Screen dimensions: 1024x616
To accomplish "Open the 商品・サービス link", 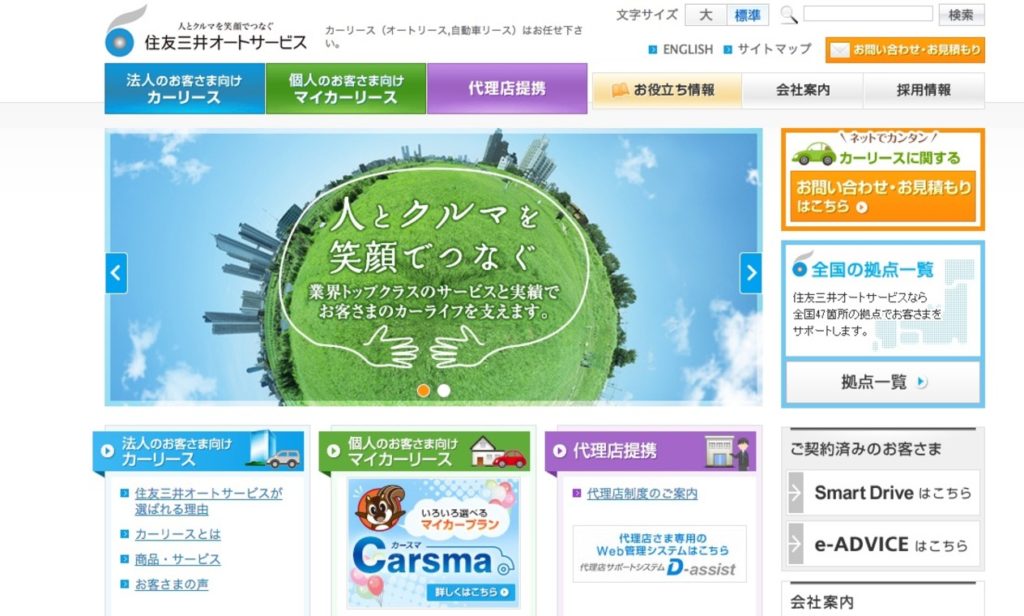I will (x=178, y=559).
